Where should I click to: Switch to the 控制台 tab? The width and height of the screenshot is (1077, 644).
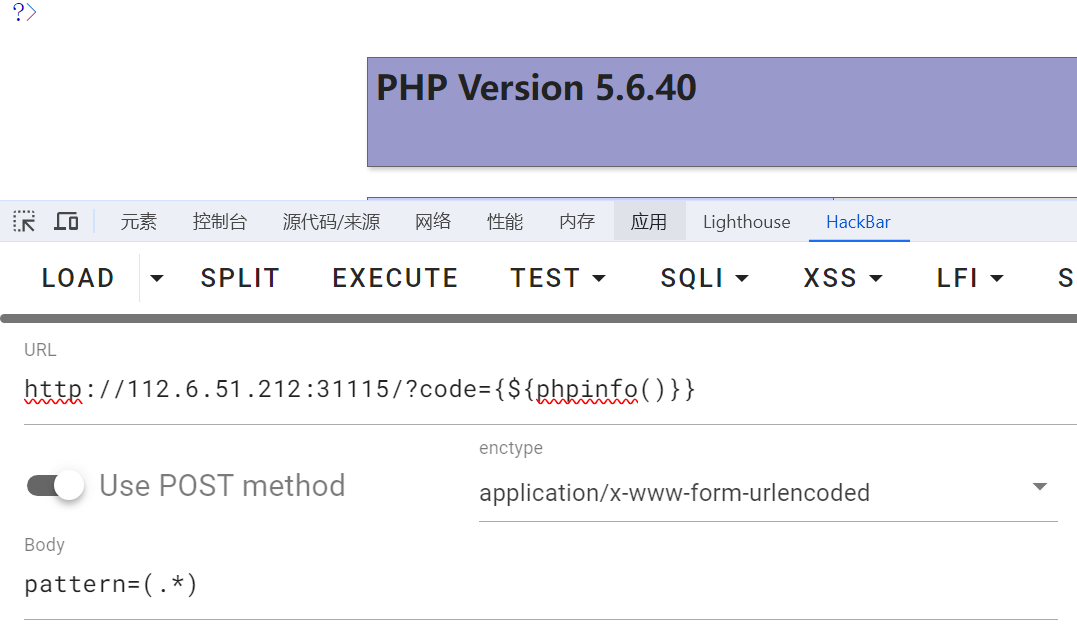[220, 222]
